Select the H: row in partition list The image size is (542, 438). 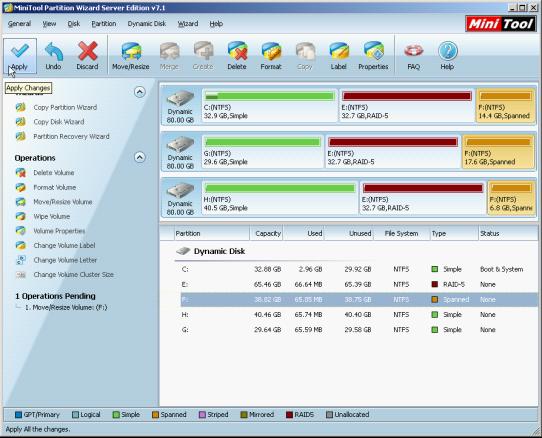(359, 315)
